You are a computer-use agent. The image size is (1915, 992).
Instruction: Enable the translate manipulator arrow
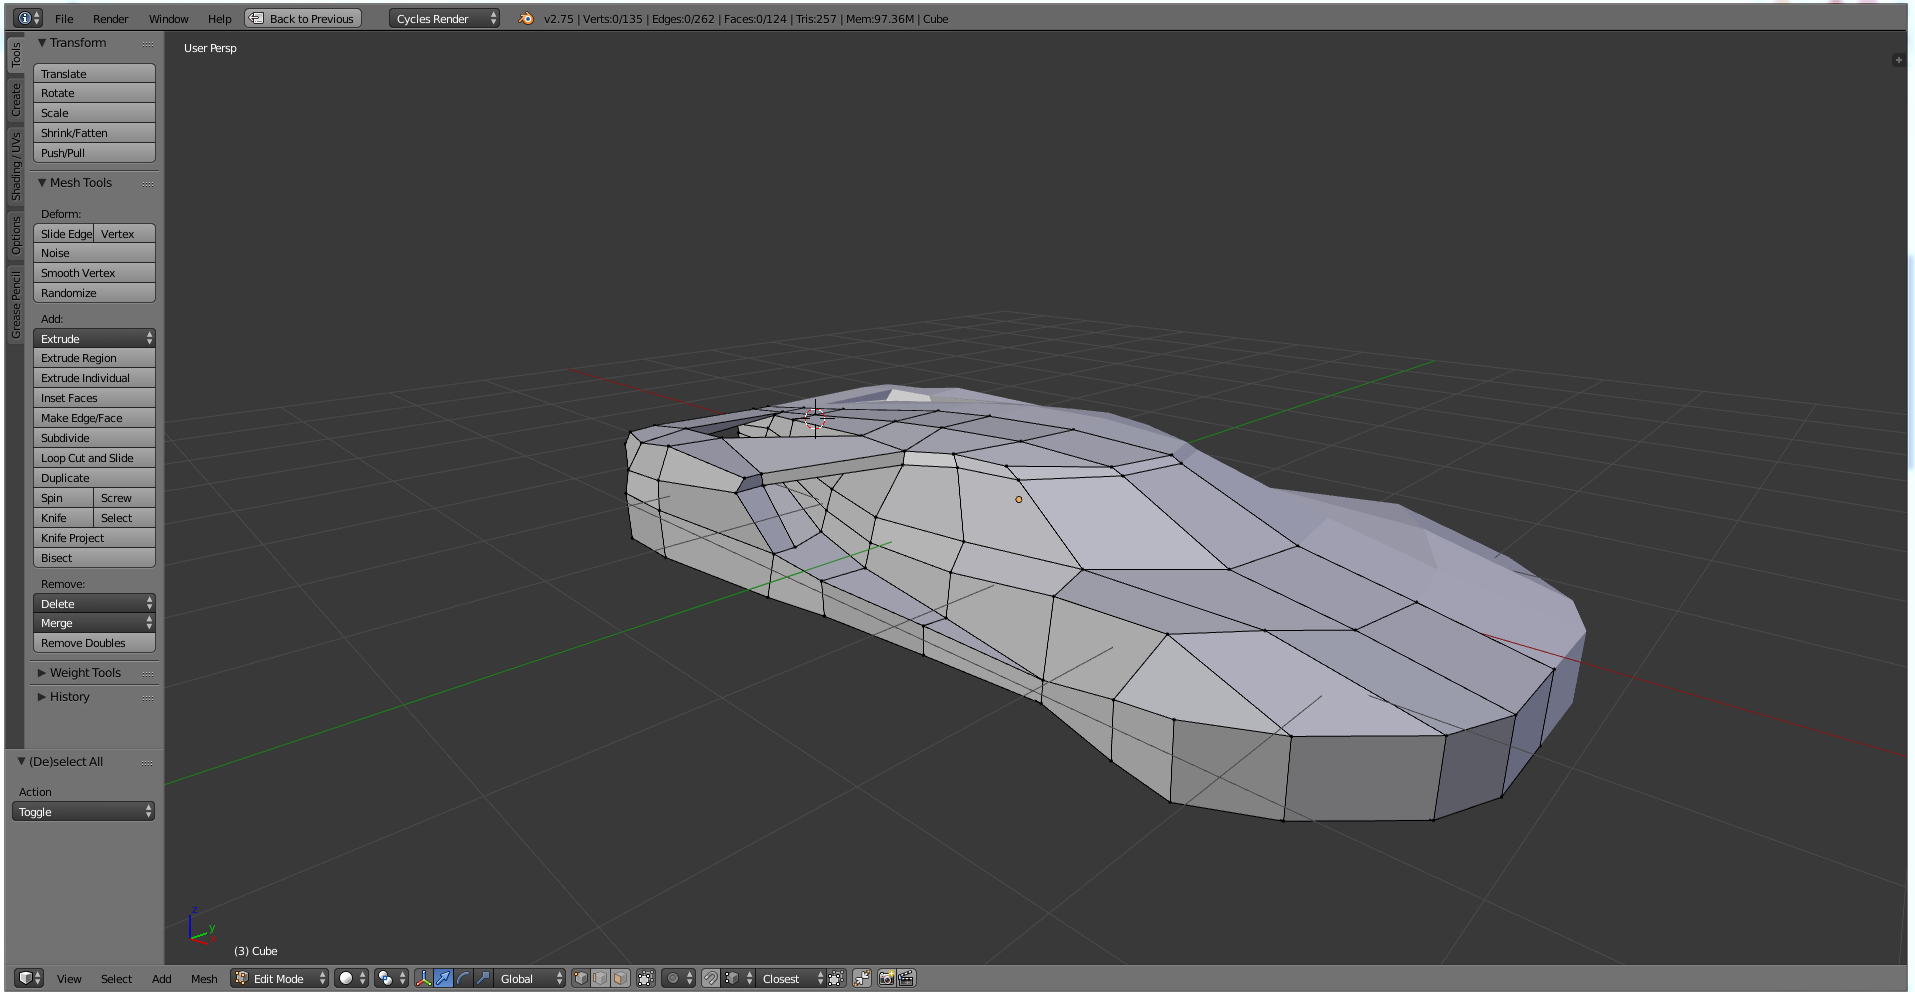pos(443,978)
